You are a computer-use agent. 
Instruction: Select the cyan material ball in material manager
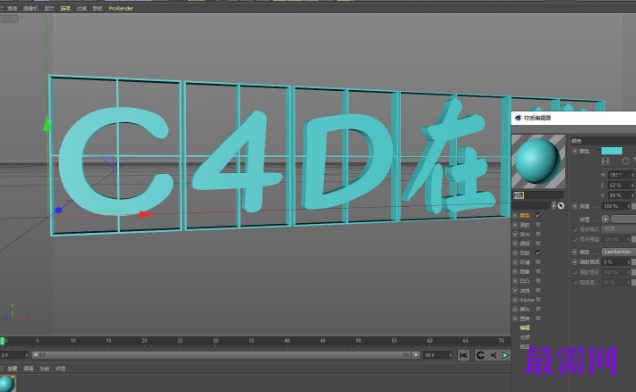(x=7, y=384)
